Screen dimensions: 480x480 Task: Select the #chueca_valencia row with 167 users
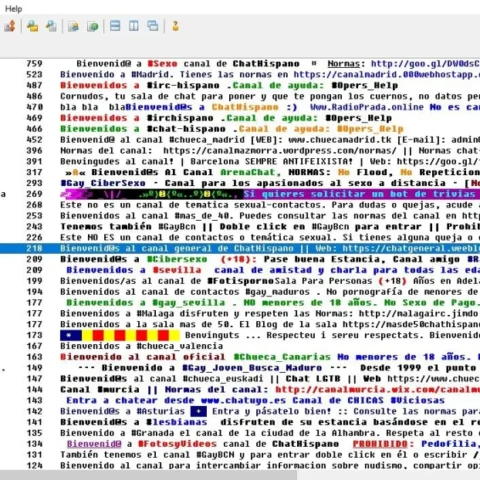tap(240, 346)
